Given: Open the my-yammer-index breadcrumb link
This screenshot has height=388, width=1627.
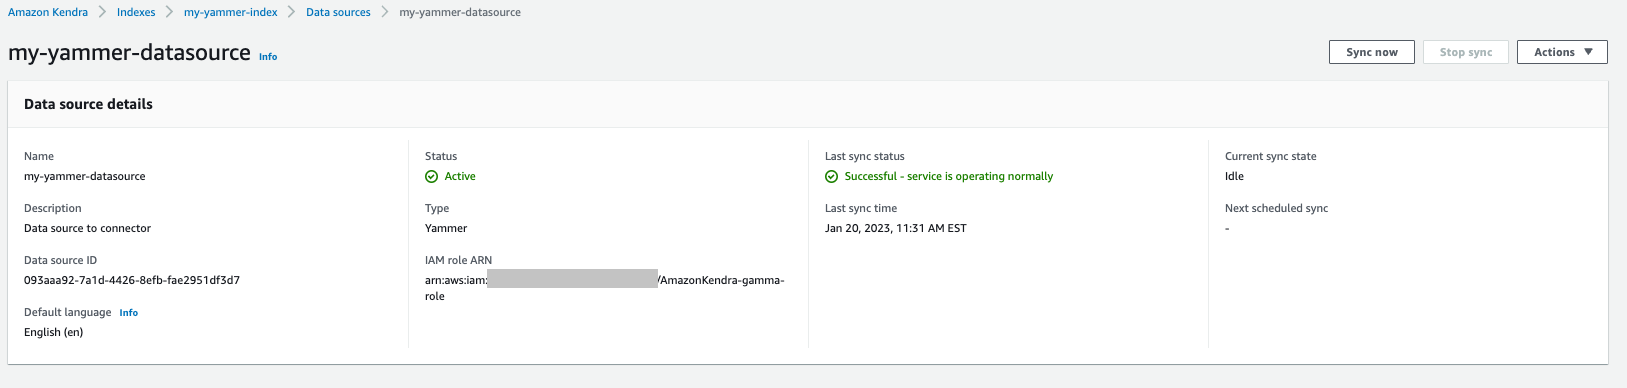Looking at the screenshot, I should click(x=231, y=12).
